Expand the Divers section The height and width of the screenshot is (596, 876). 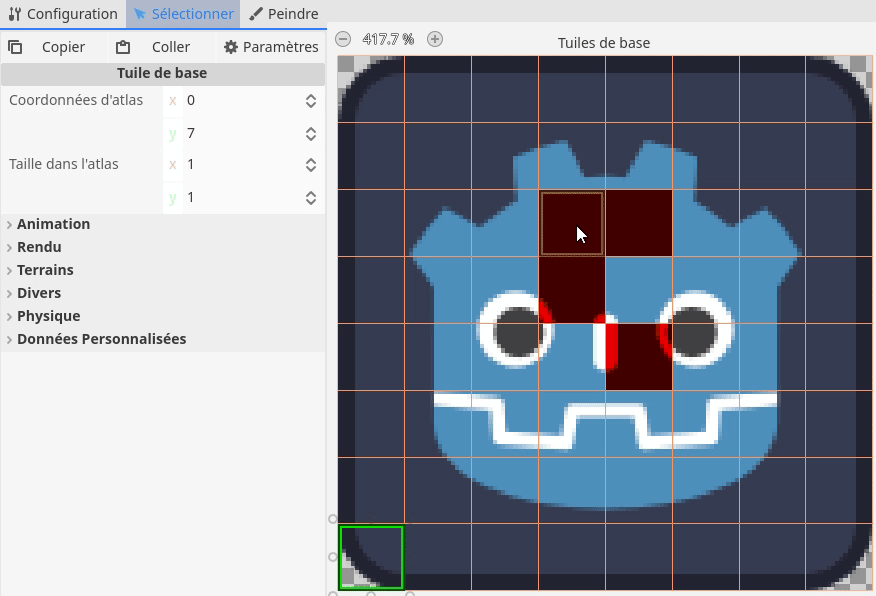163,293
